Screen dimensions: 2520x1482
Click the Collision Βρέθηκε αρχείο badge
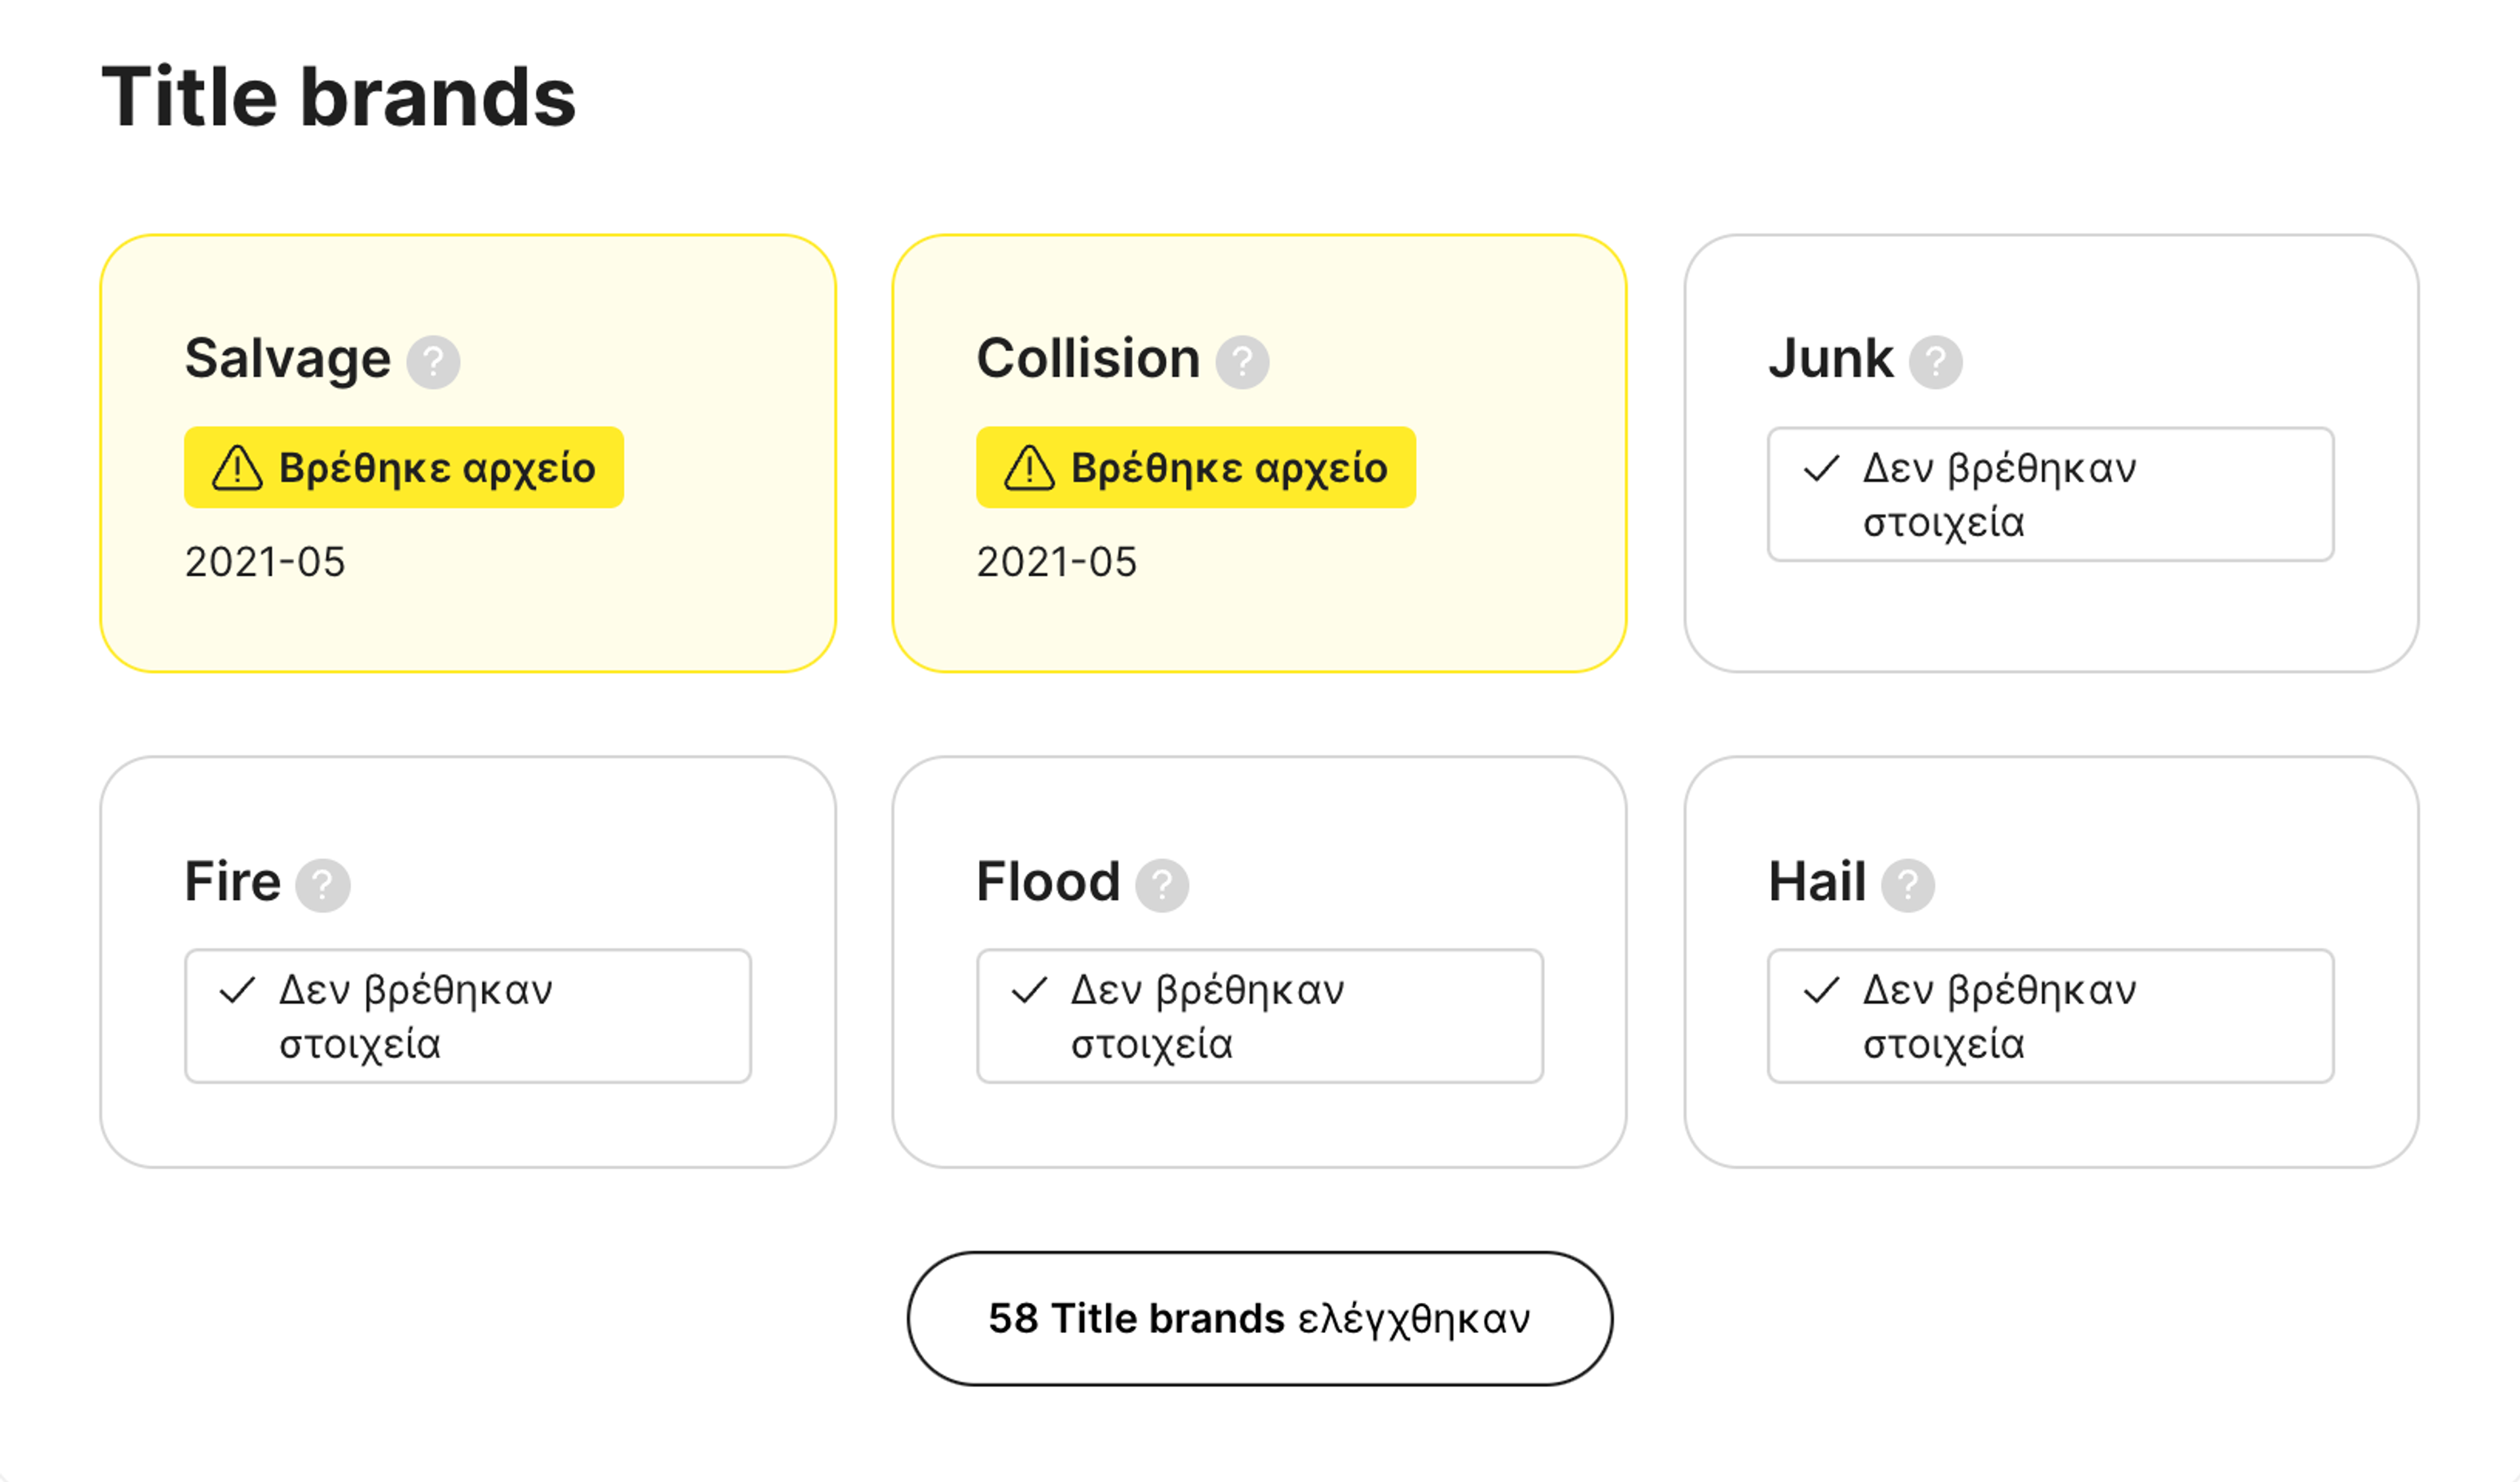pos(1195,468)
